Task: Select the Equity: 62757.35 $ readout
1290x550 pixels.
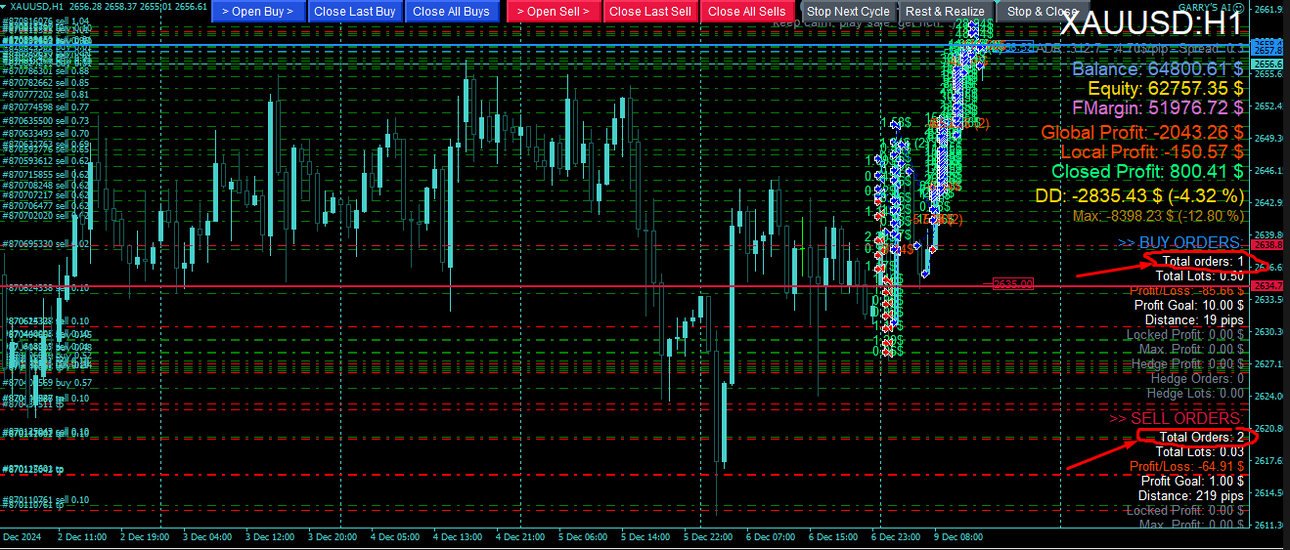Action: tap(1165, 88)
